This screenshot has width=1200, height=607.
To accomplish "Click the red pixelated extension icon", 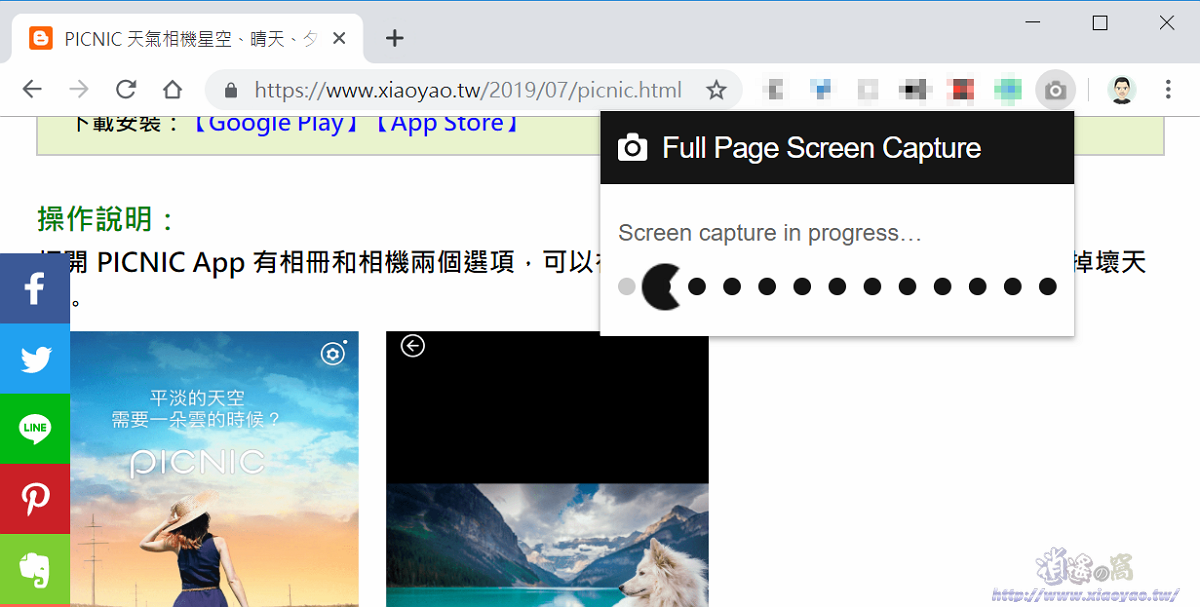I will (962, 91).
